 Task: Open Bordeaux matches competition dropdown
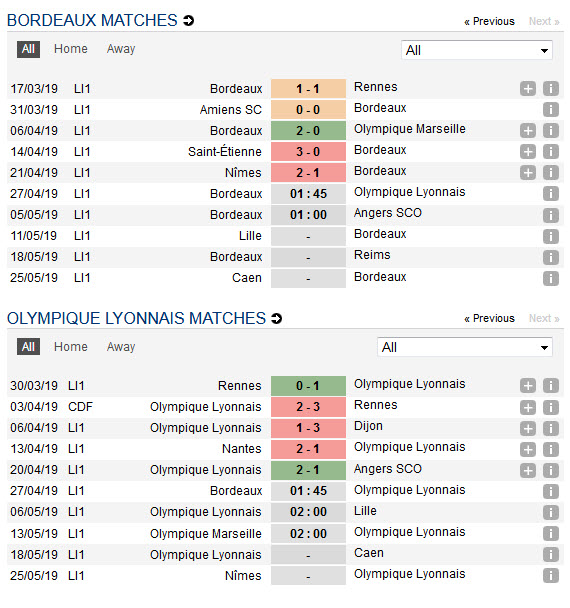[x=477, y=50]
